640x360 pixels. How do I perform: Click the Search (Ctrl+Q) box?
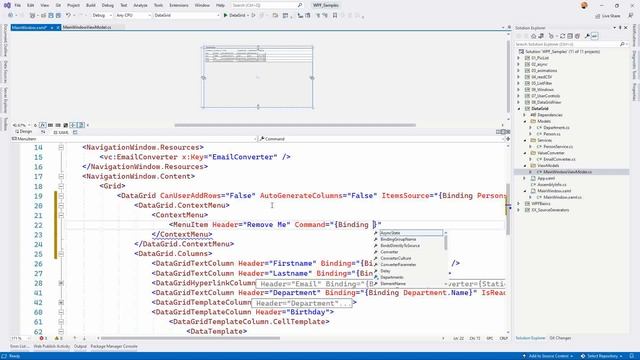pyautogui.click(x=267, y=5)
